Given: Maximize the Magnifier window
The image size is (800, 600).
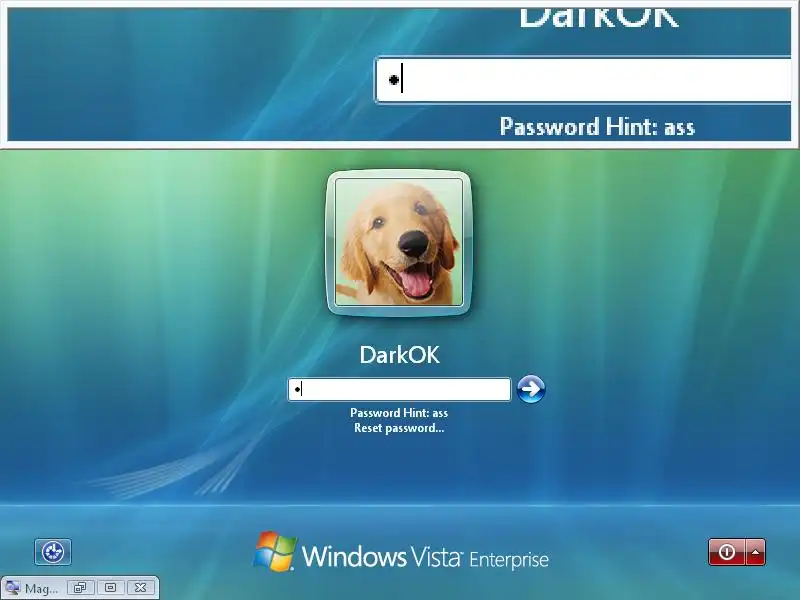Looking at the screenshot, I should click(110, 588).
